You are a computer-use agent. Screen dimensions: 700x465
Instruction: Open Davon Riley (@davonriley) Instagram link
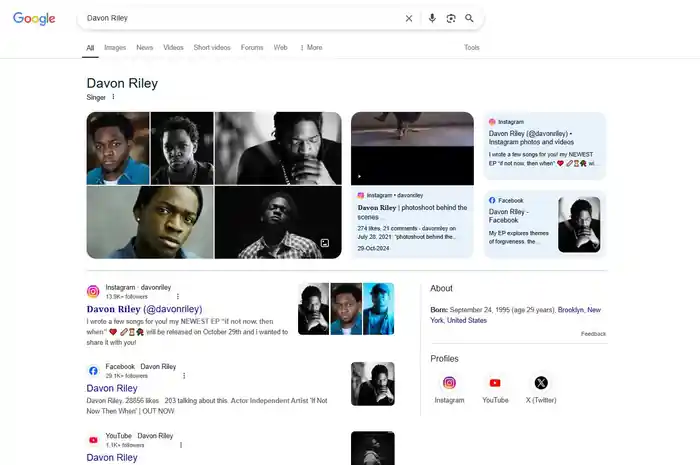(144, 309)
